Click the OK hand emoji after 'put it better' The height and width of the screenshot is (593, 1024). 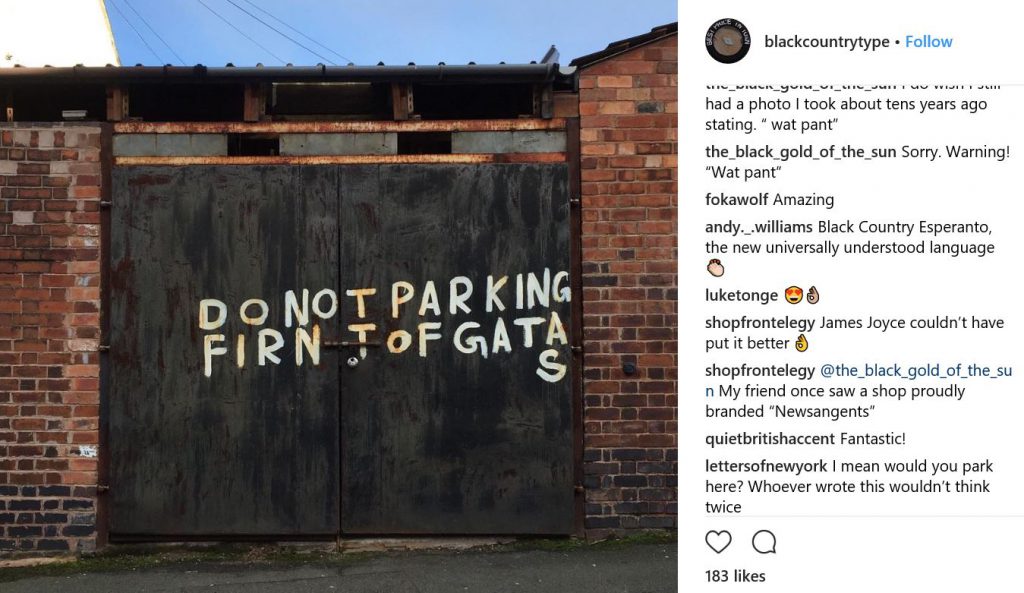(x=801, y=343)
